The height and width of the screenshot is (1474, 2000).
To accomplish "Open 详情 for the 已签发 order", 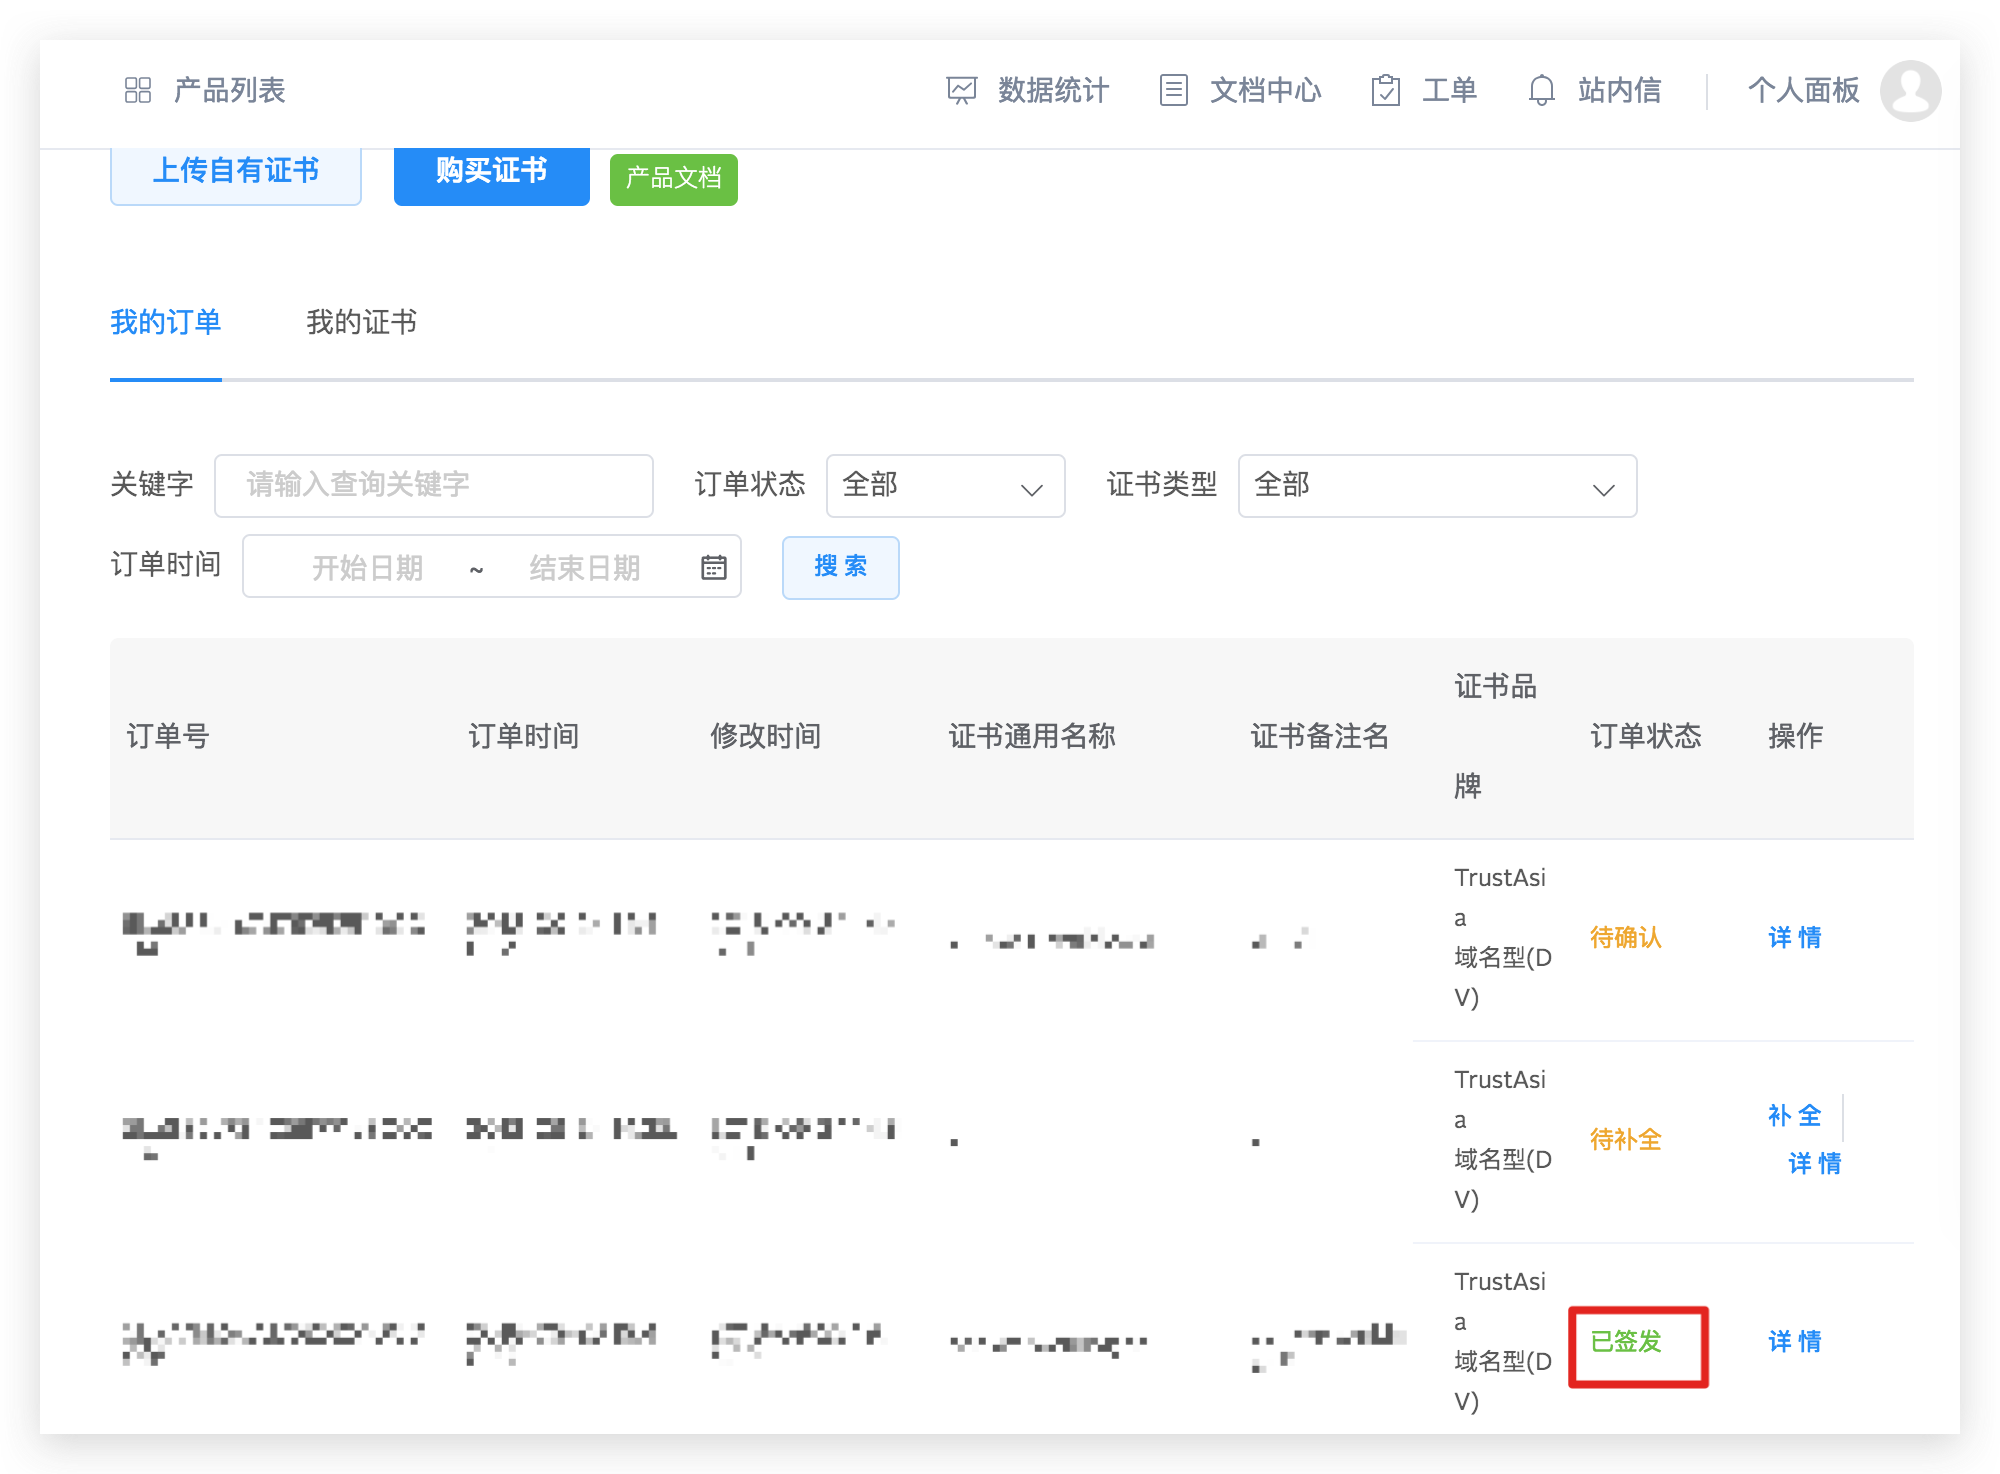I will coord(1794,1341).
